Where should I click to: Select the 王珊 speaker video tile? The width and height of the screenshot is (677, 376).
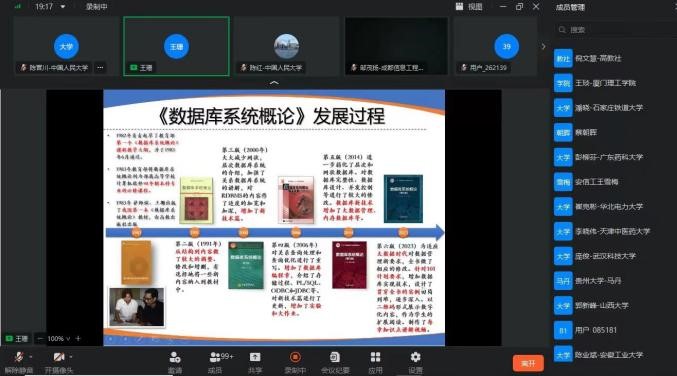tap(176, 46)
